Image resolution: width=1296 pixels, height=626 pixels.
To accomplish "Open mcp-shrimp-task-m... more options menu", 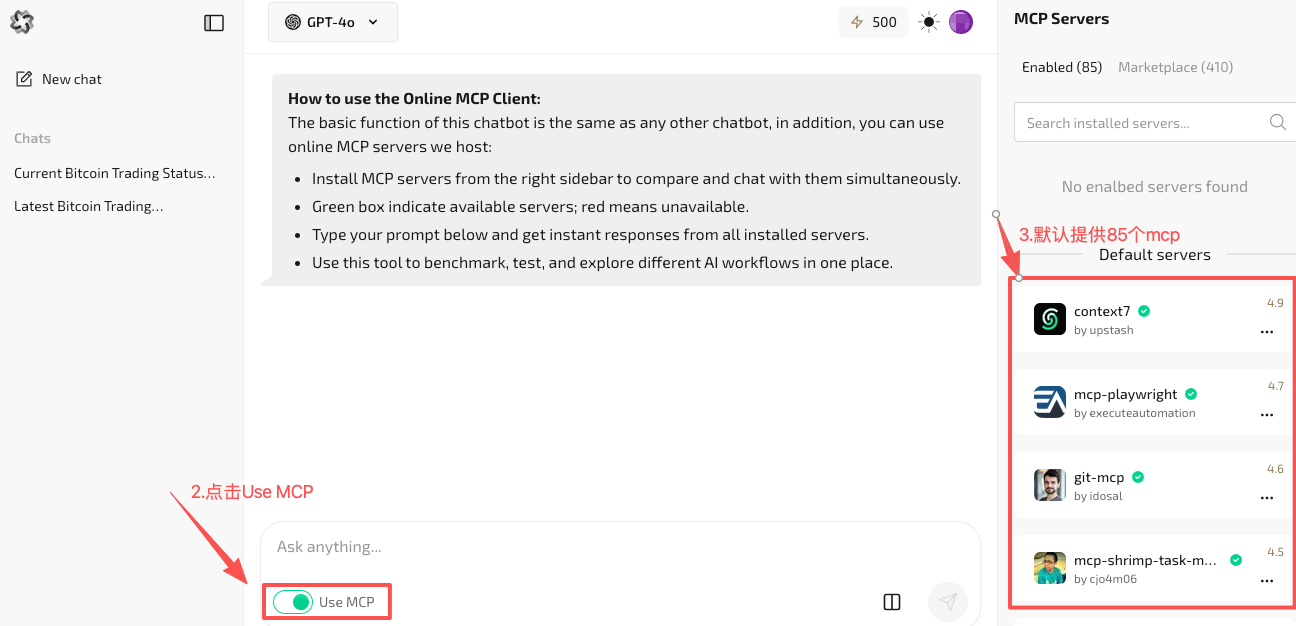I will point(1267,580).
